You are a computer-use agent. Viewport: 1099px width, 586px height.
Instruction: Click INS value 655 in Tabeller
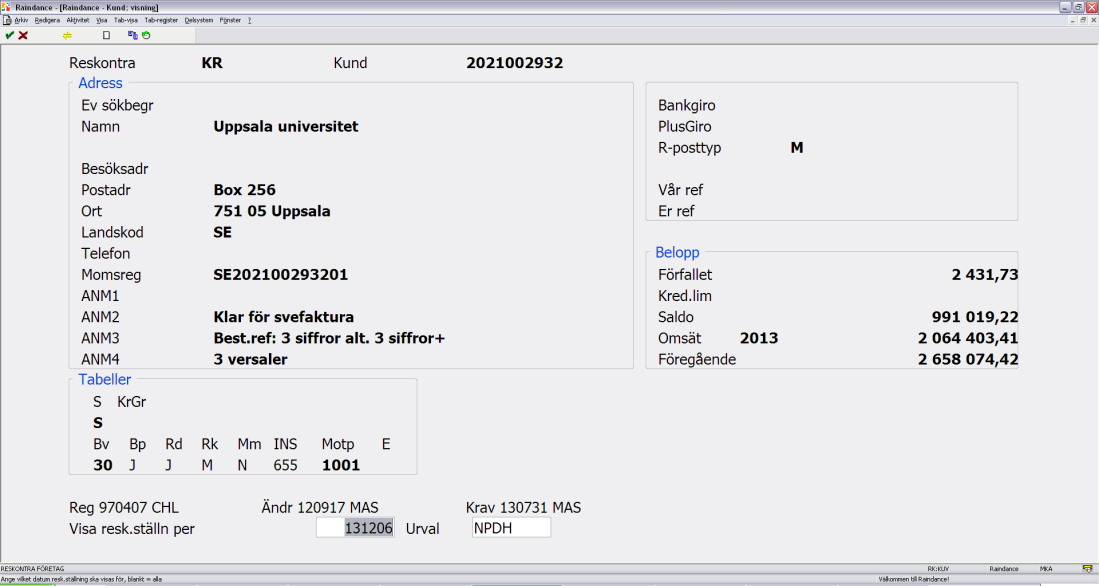point(285,465)
